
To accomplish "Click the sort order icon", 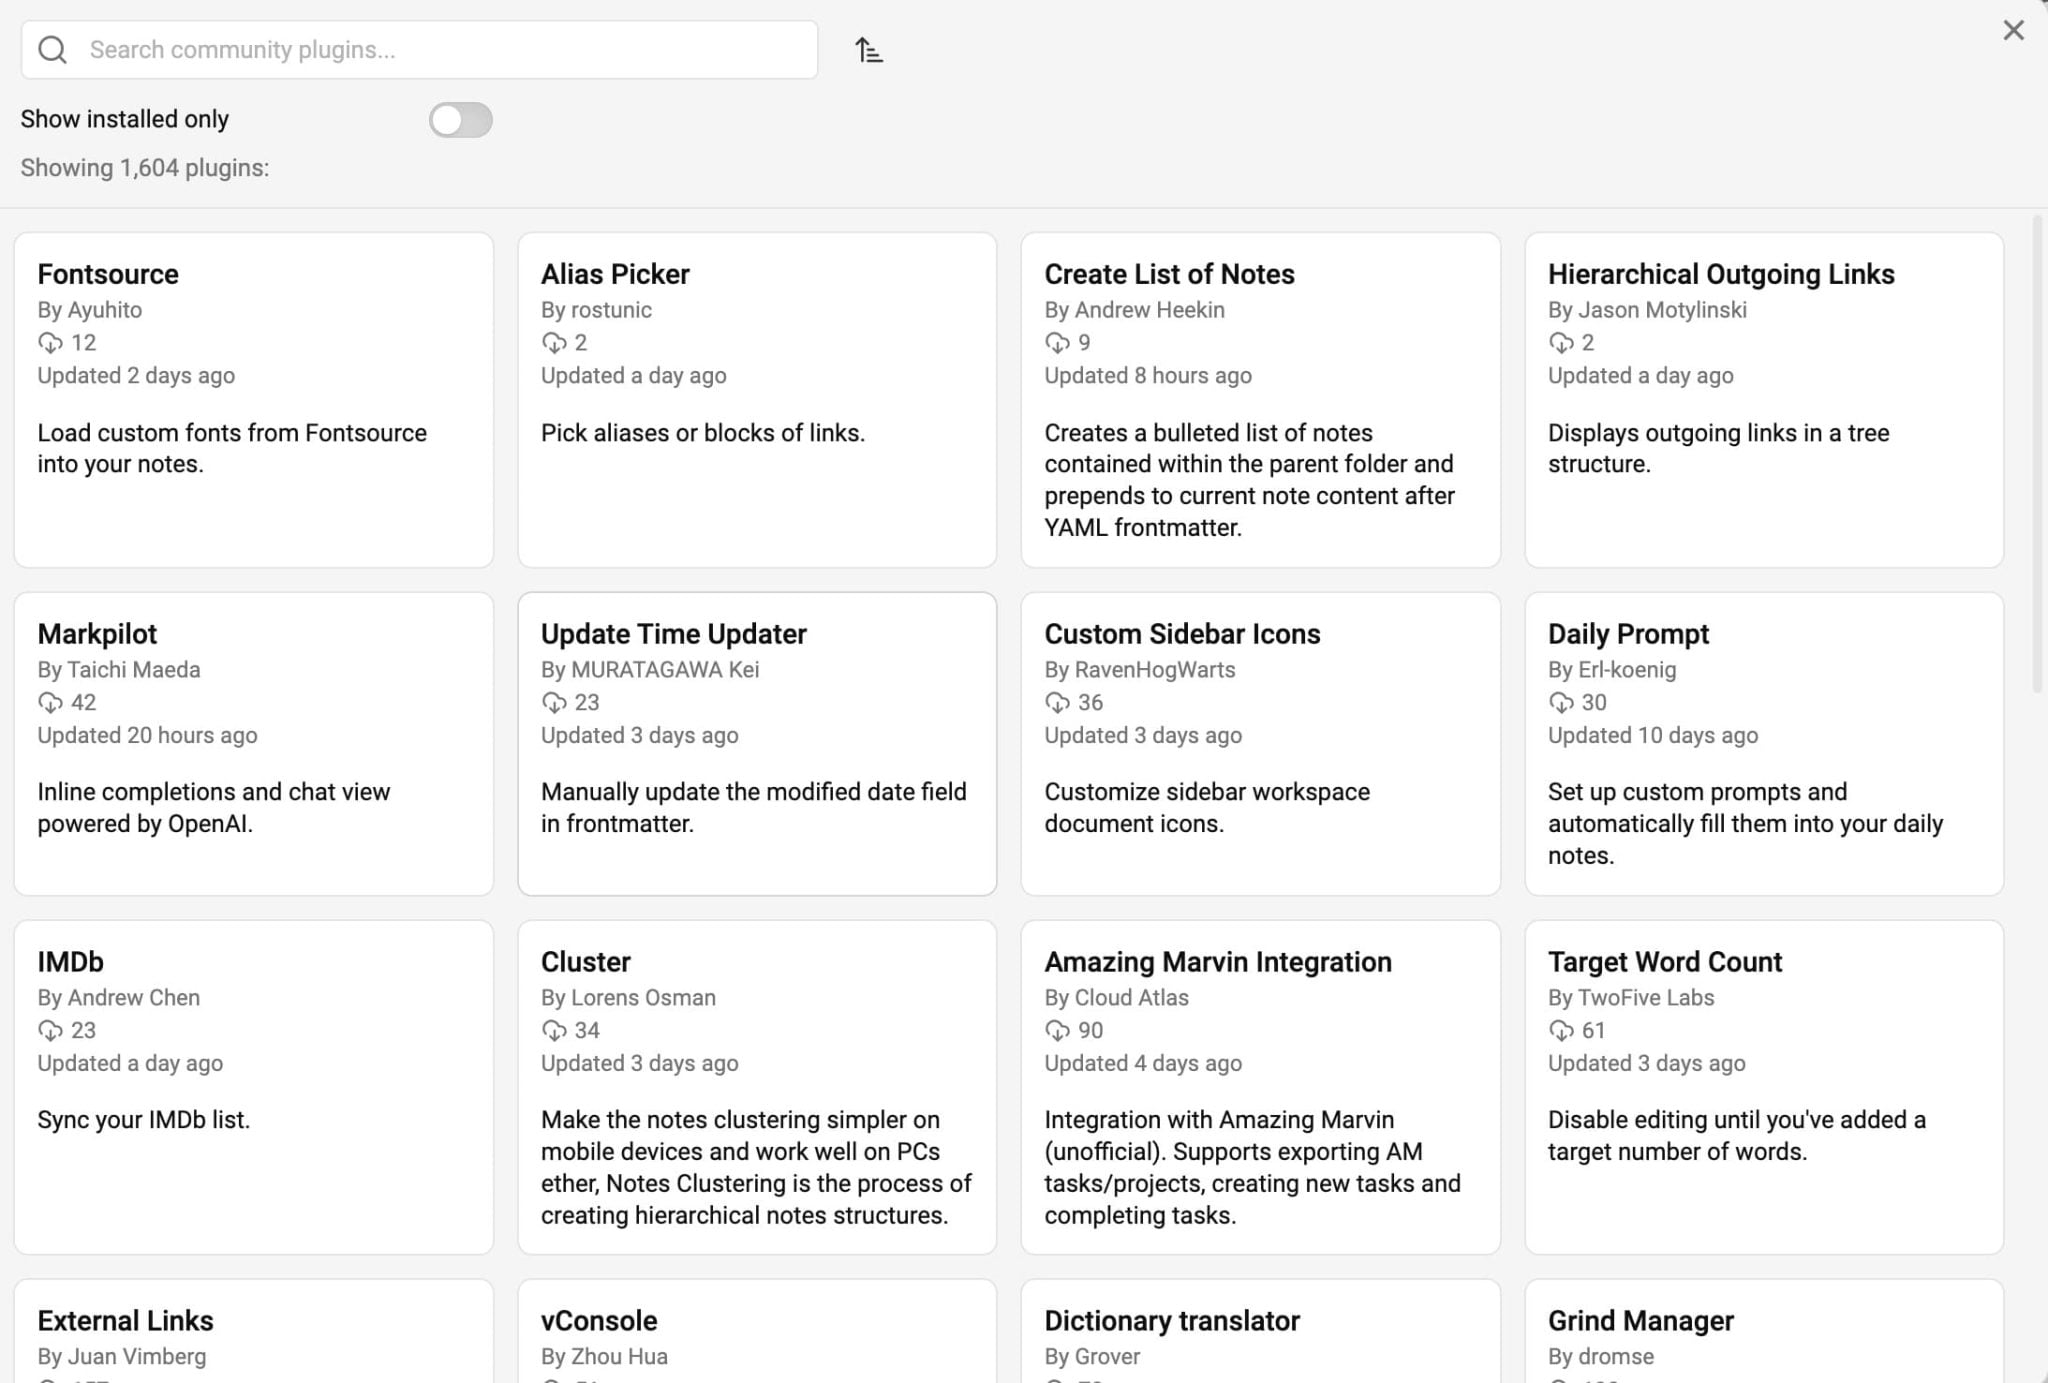I will click(x=868, y=50).
